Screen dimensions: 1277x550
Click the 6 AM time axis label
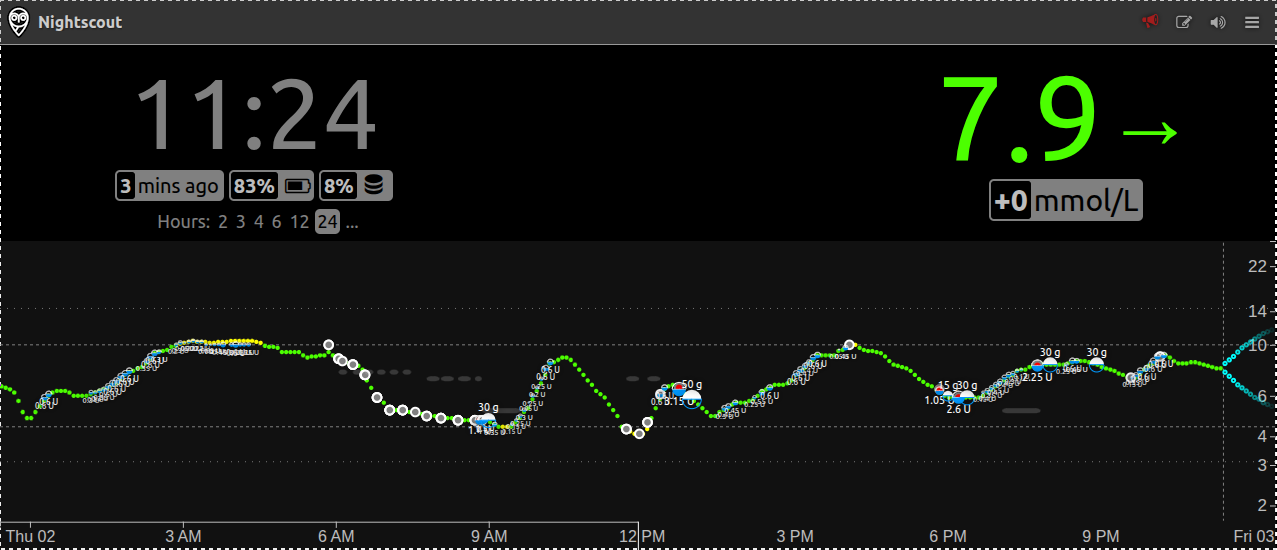click(336, 537)
